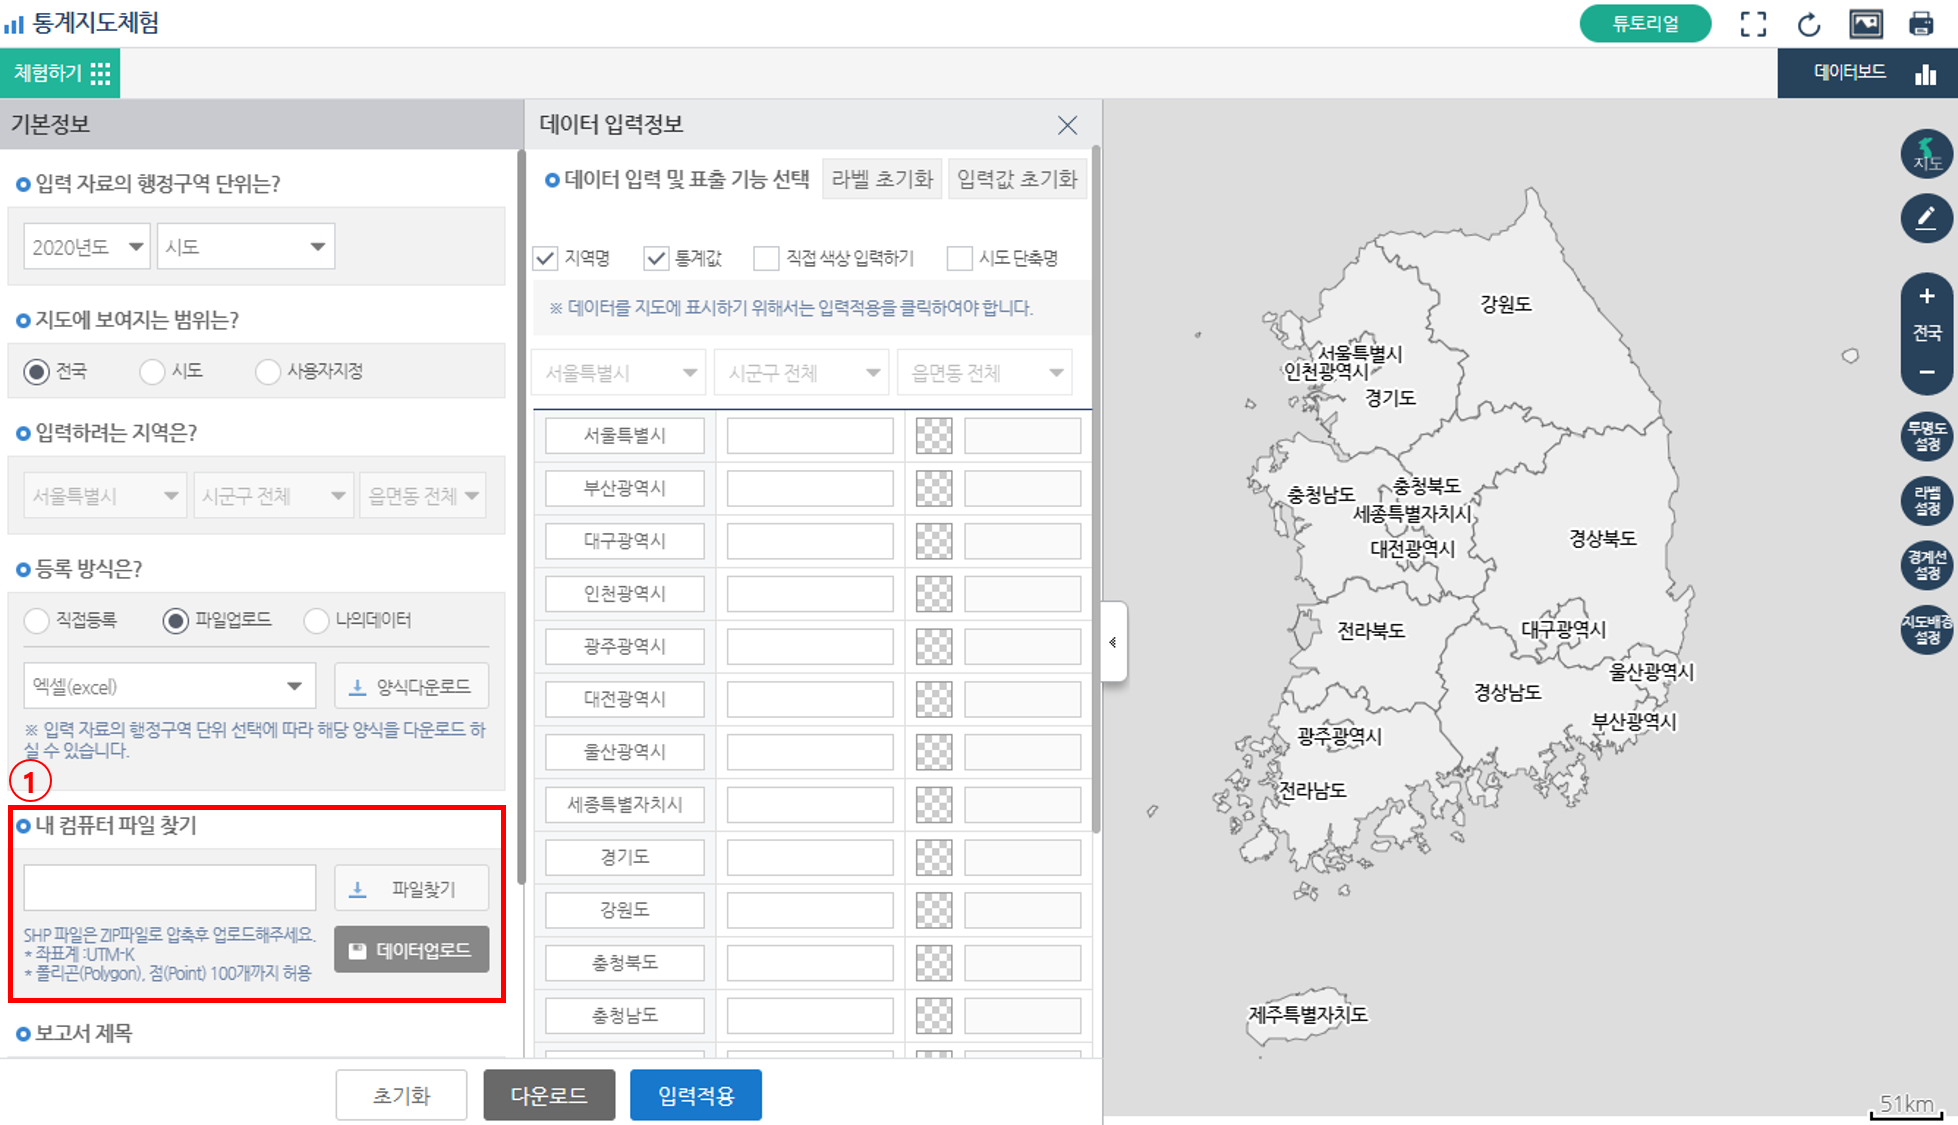Save map as image using the picture icon

1866,24
